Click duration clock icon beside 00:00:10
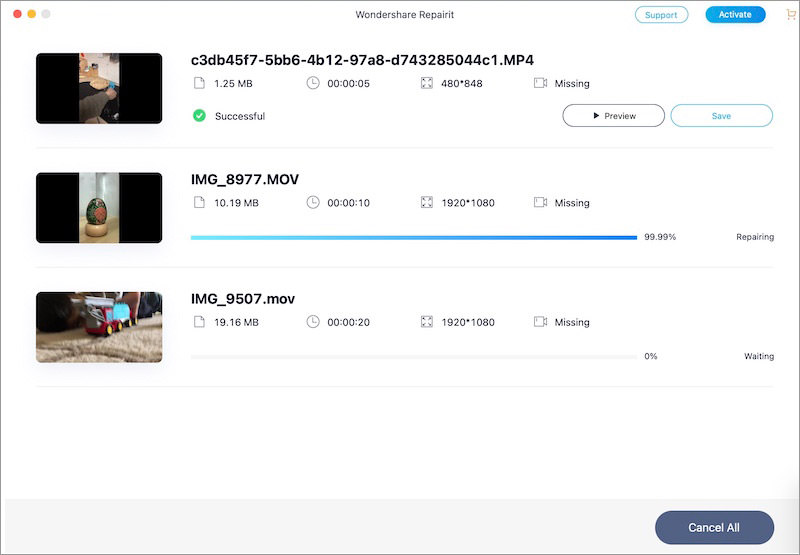800x555 pixels. [x=313, y=202]
